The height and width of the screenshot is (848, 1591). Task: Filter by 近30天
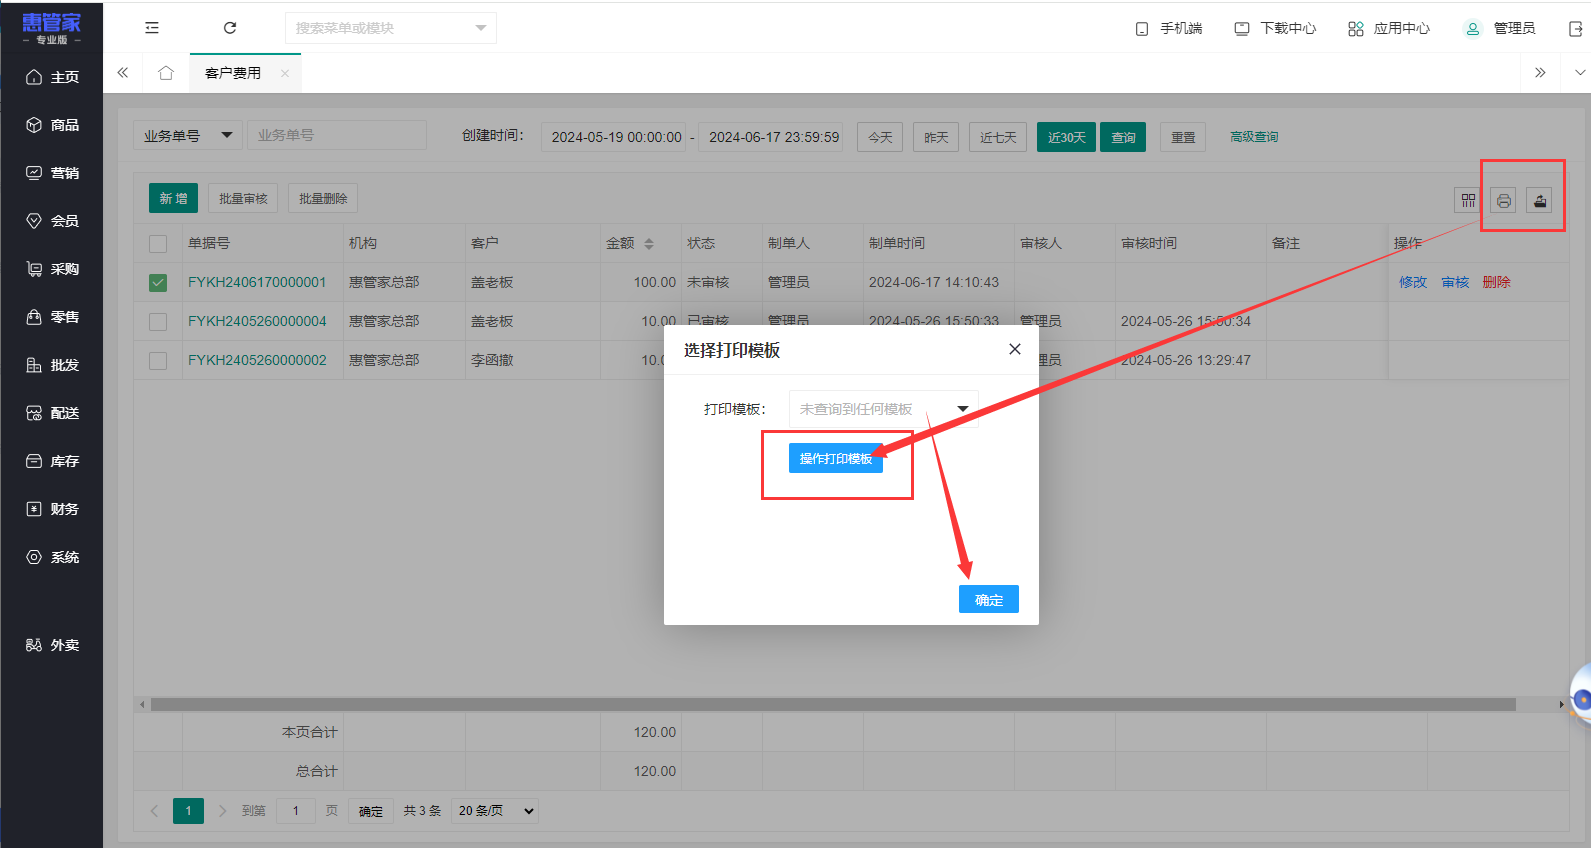pos(1066,137)
